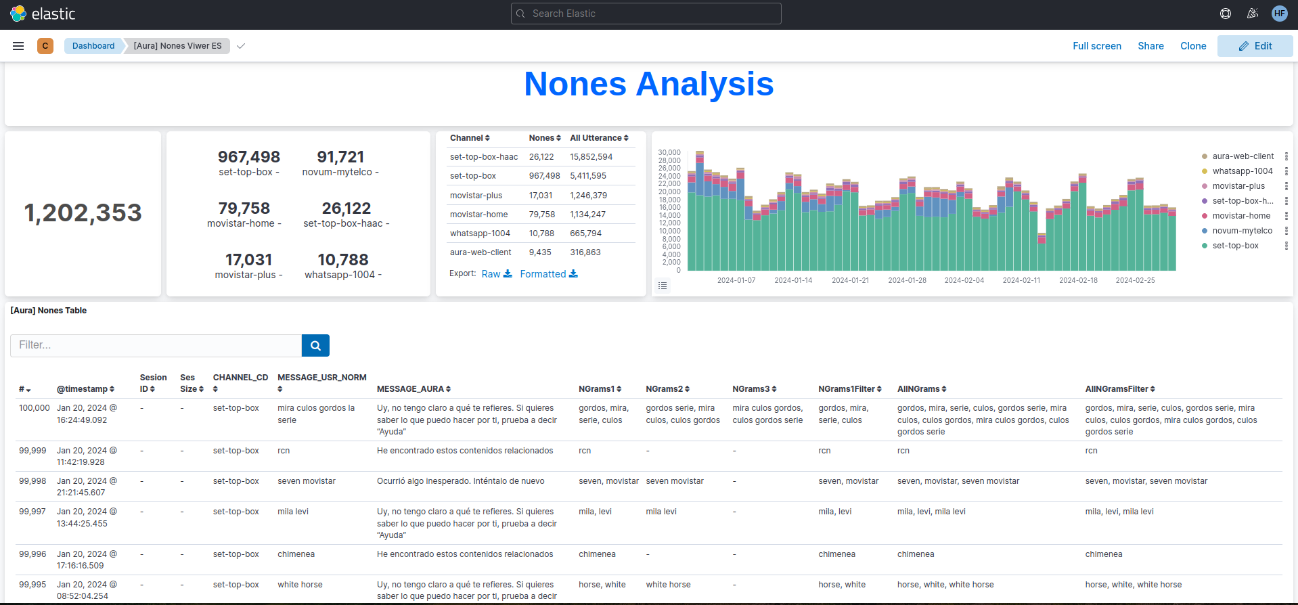Viewport: 1298px width, 605px height.
Task: Click [Aura] Nones Viwer ES breadcrumb
Action: (x=177, y=46)
